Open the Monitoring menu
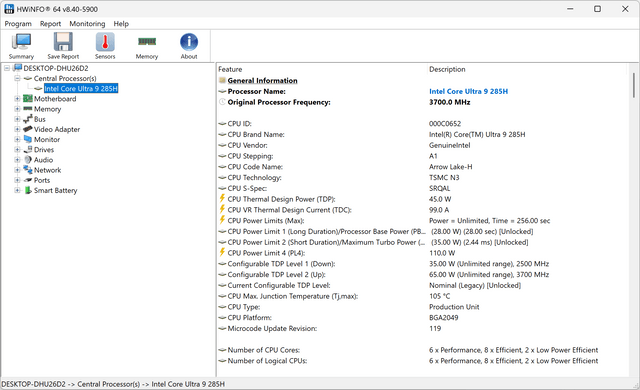This screenshot has width=640, height=390. pyautogui.click(x=87, y=24)
